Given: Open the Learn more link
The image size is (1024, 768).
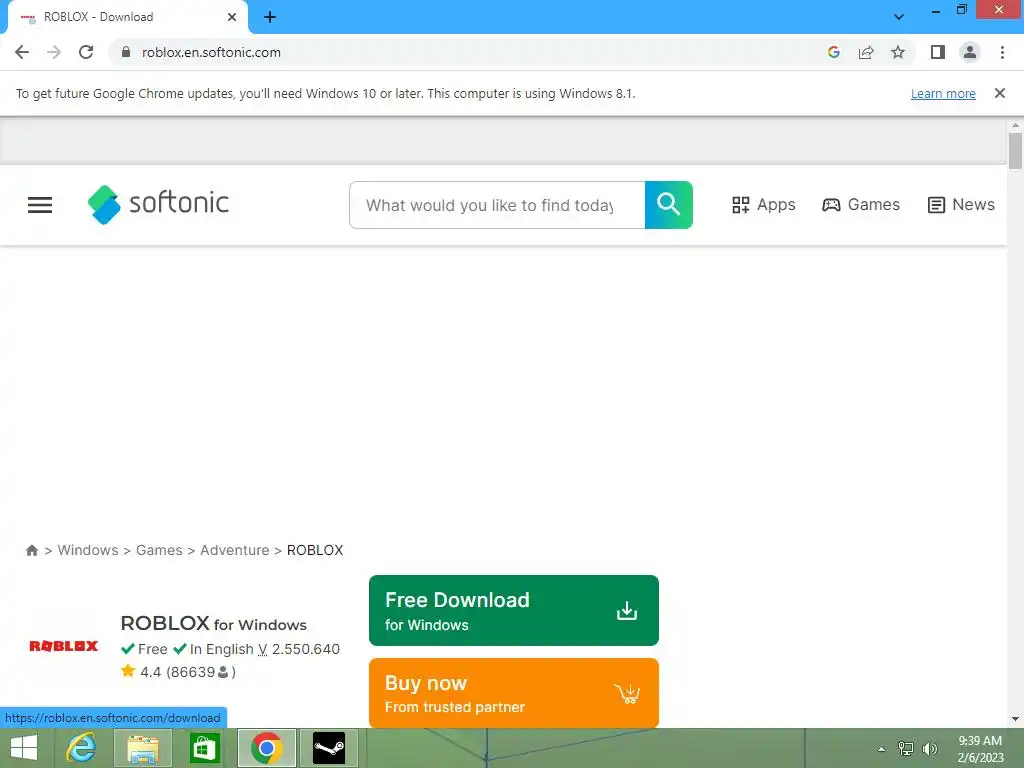Looking at the screenshot, I should click(943, 93).
